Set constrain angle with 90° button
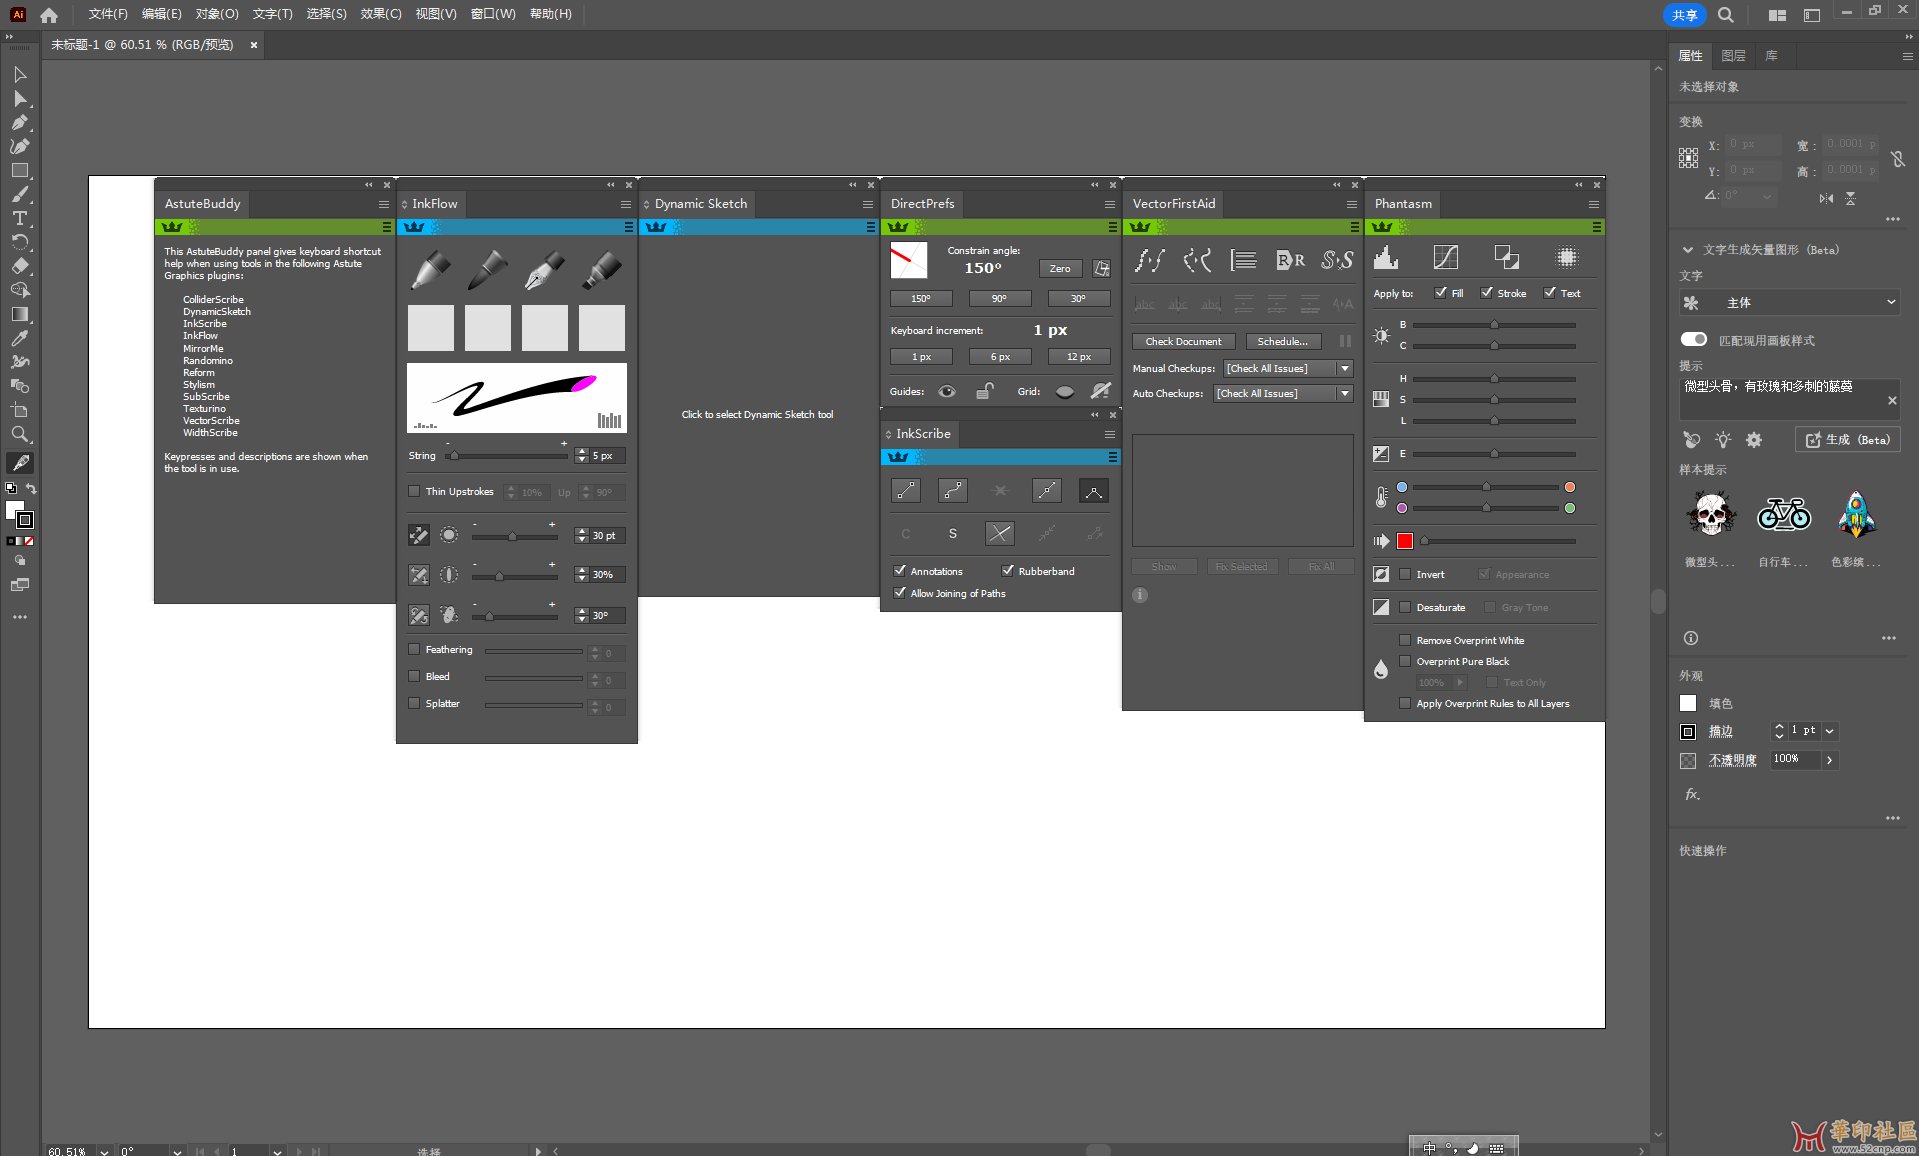 point(999,298)
